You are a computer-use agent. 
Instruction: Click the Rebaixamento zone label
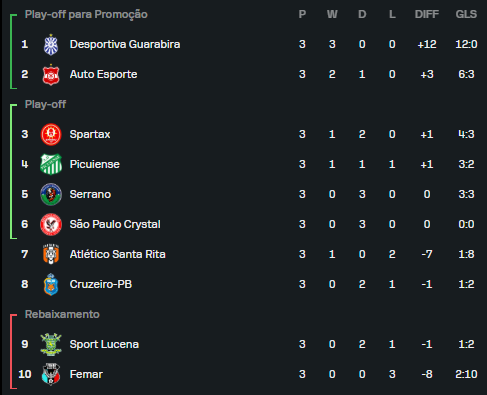click(62, 314)
